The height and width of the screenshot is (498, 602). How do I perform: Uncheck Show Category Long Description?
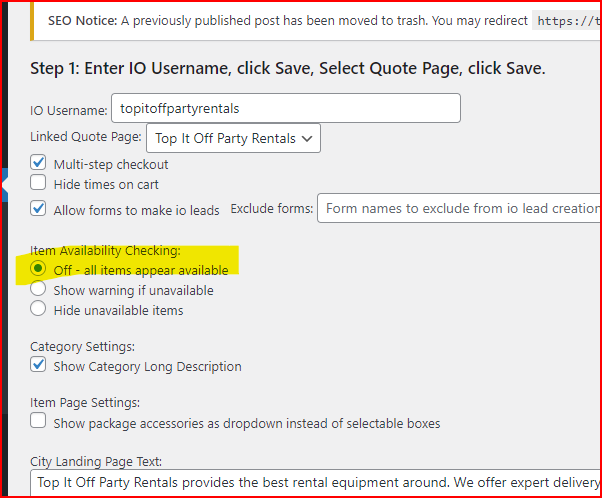38,366
